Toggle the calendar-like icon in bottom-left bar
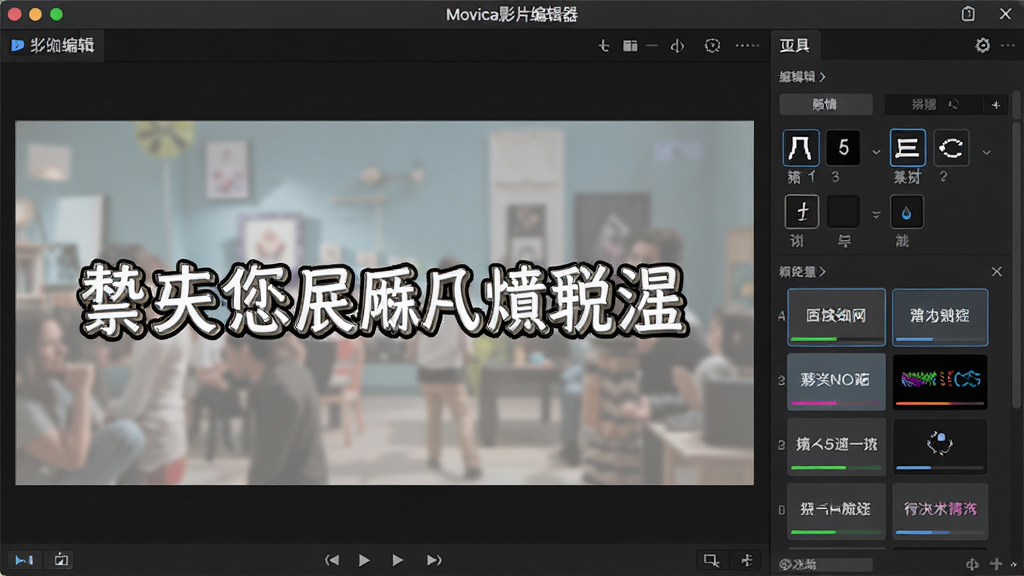 pos(61,560)
